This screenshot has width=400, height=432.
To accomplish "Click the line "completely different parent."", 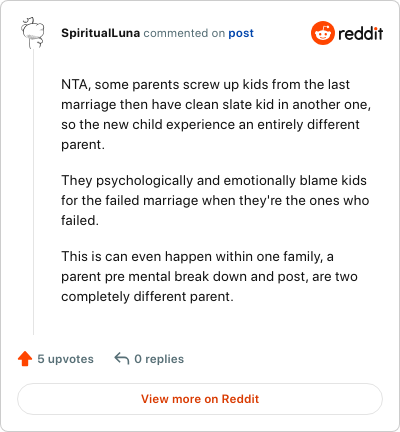I will [147, 296].
